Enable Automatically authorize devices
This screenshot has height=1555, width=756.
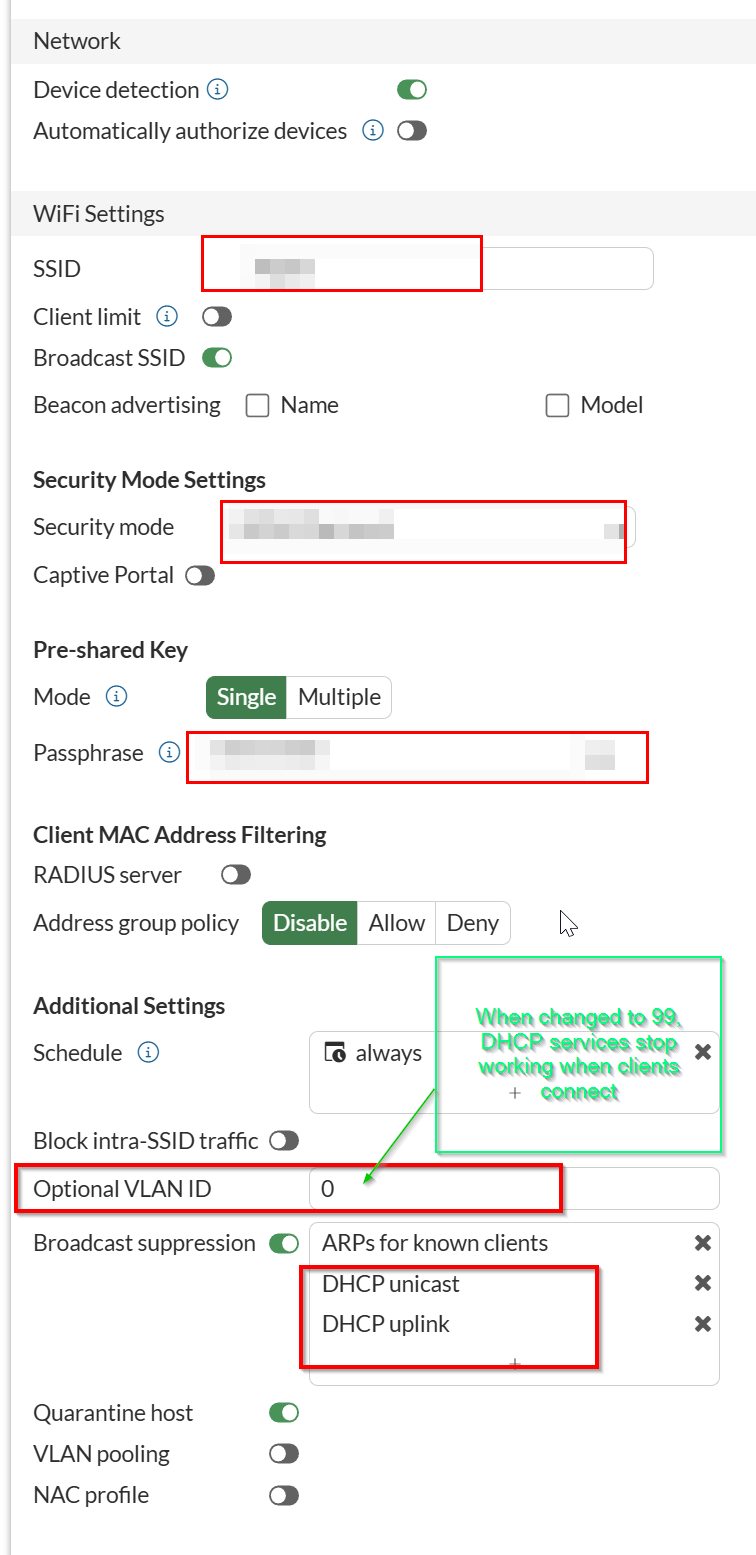[x=412, y=131]
